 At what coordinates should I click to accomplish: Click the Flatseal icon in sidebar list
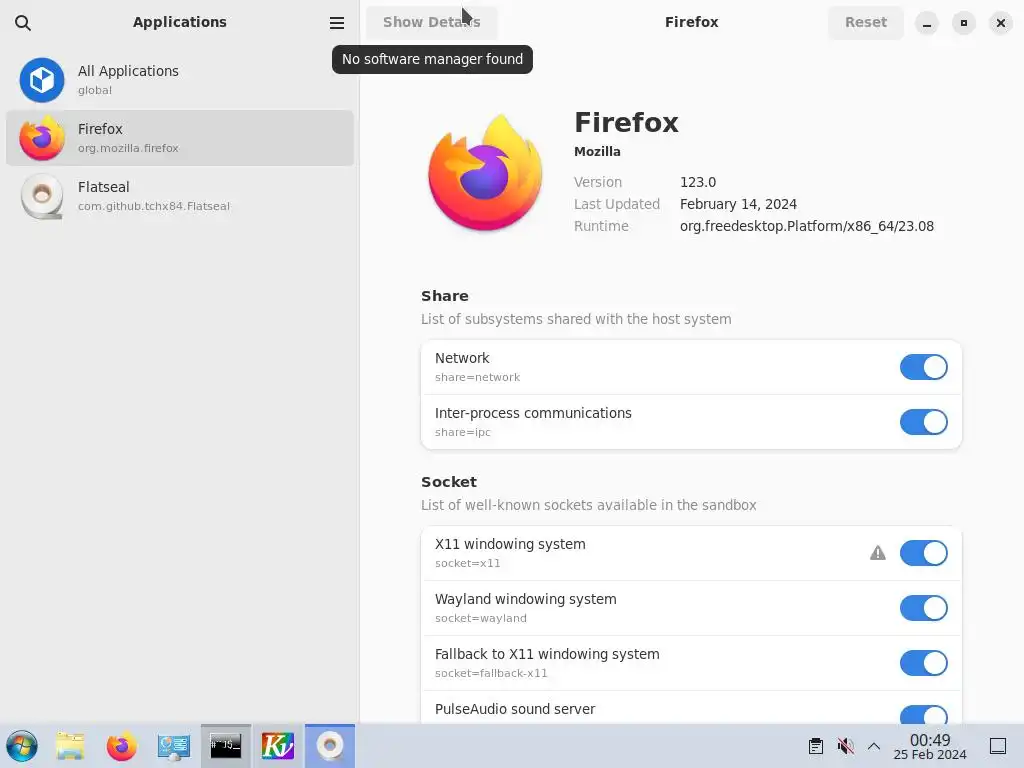tap(42, 196)
